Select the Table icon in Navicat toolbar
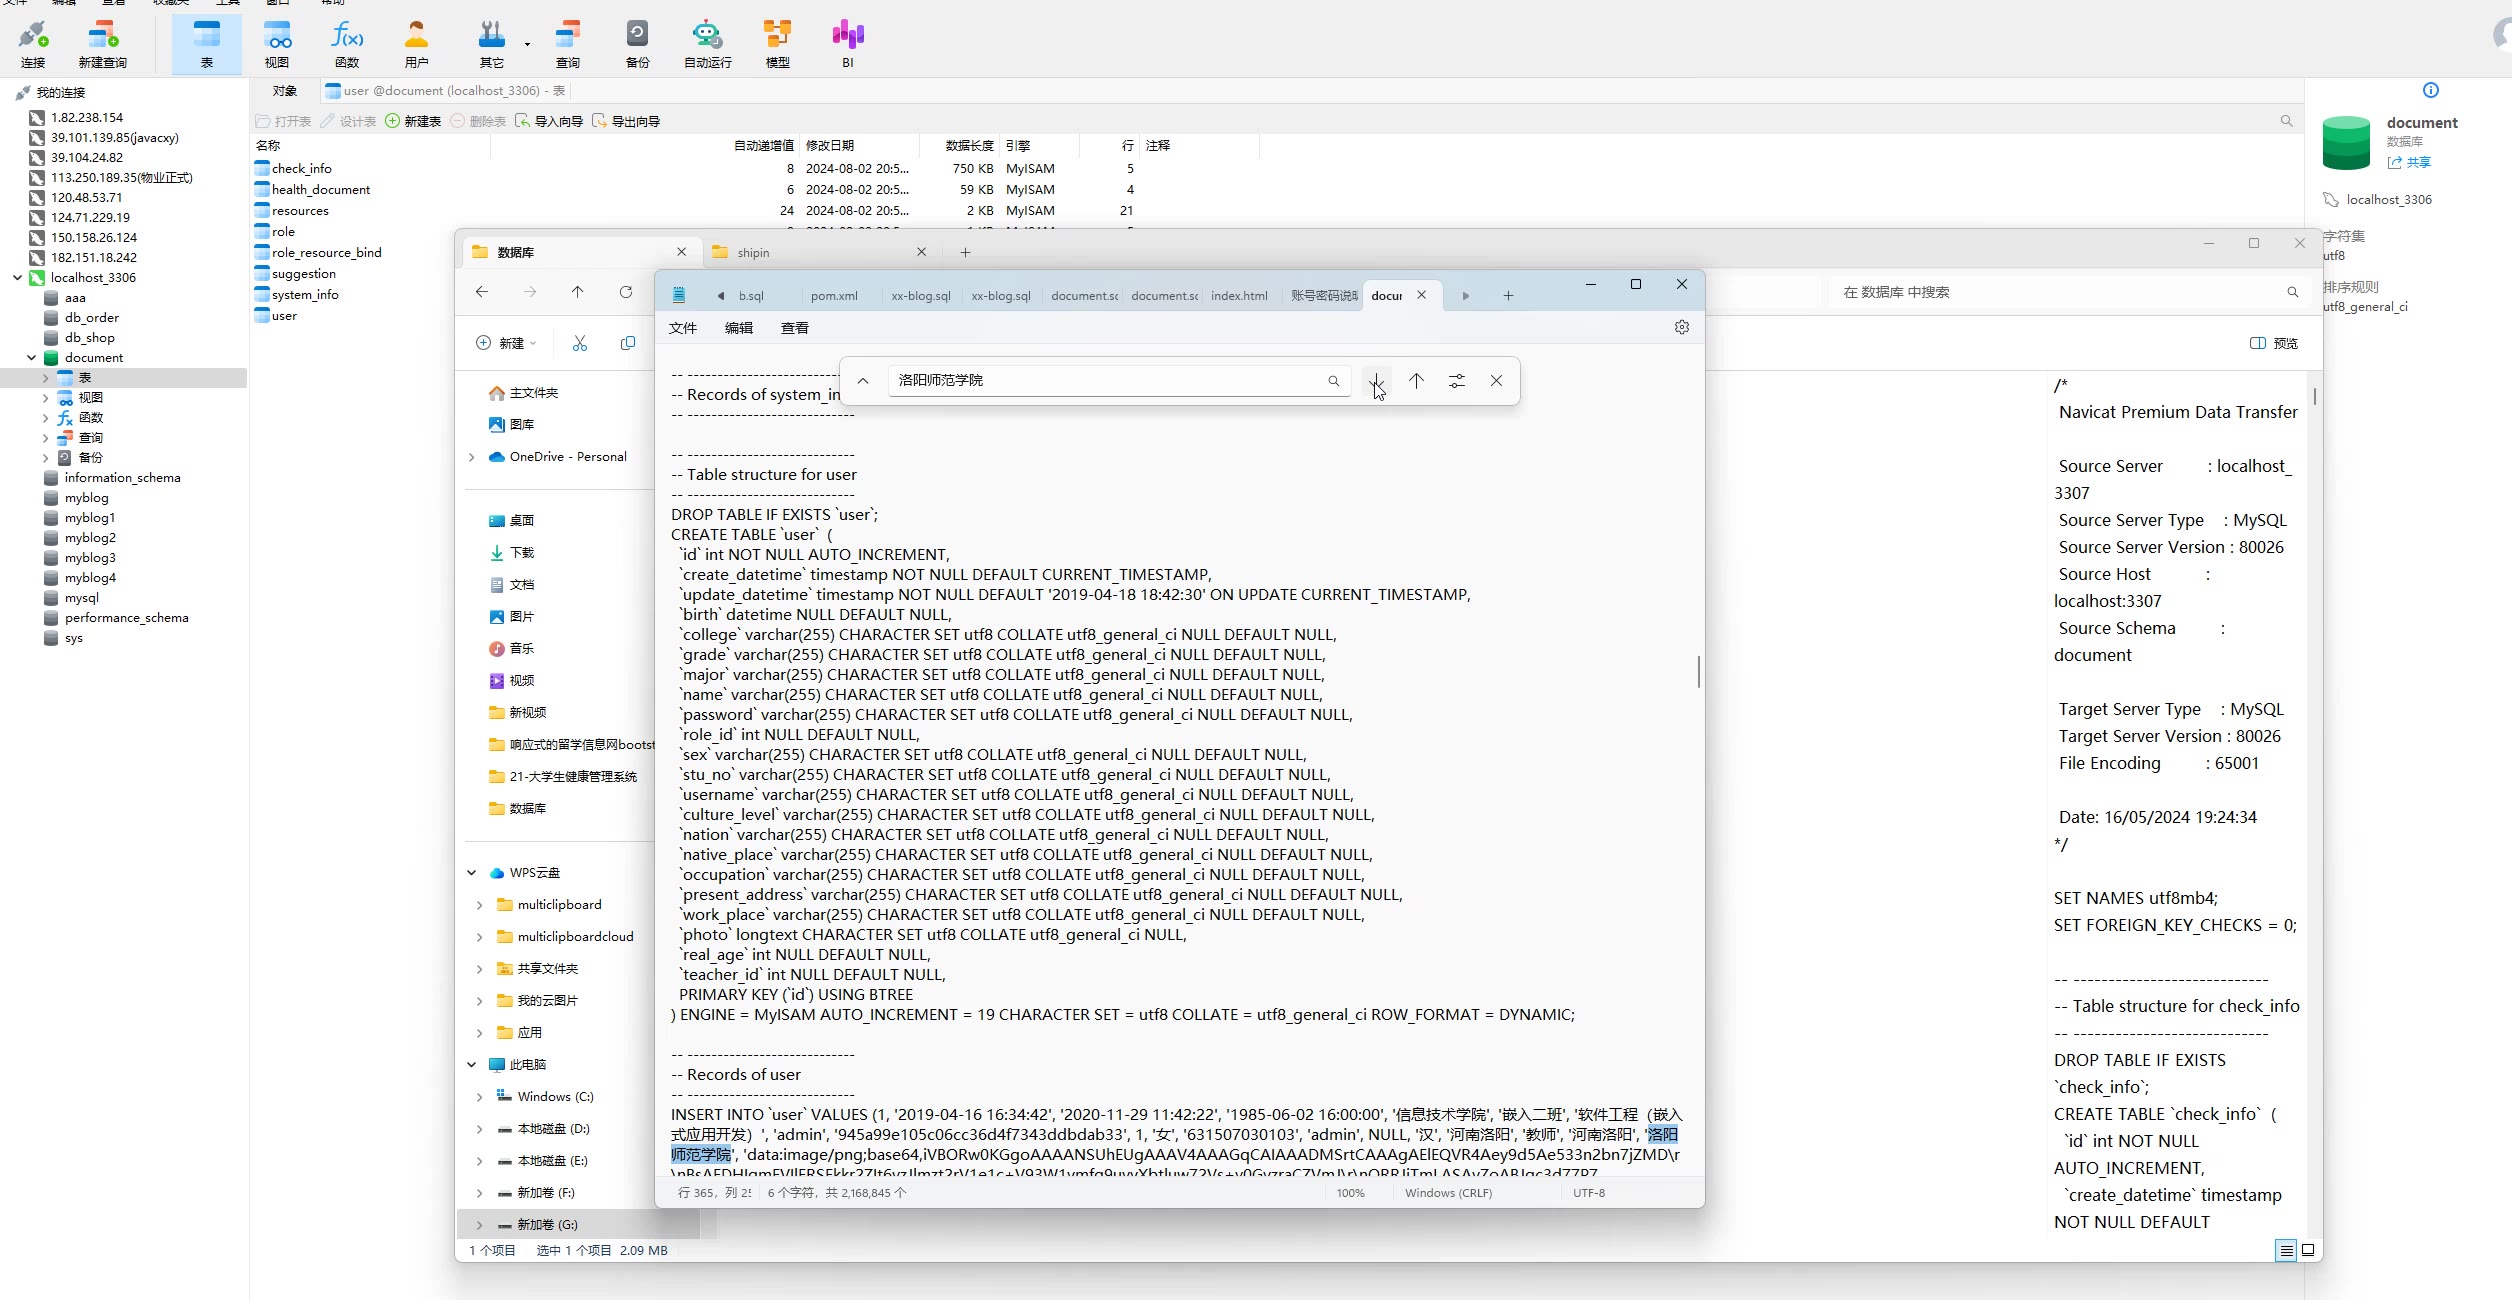2512x1300 pixels. pyautogui.click(x=207, y=44)
